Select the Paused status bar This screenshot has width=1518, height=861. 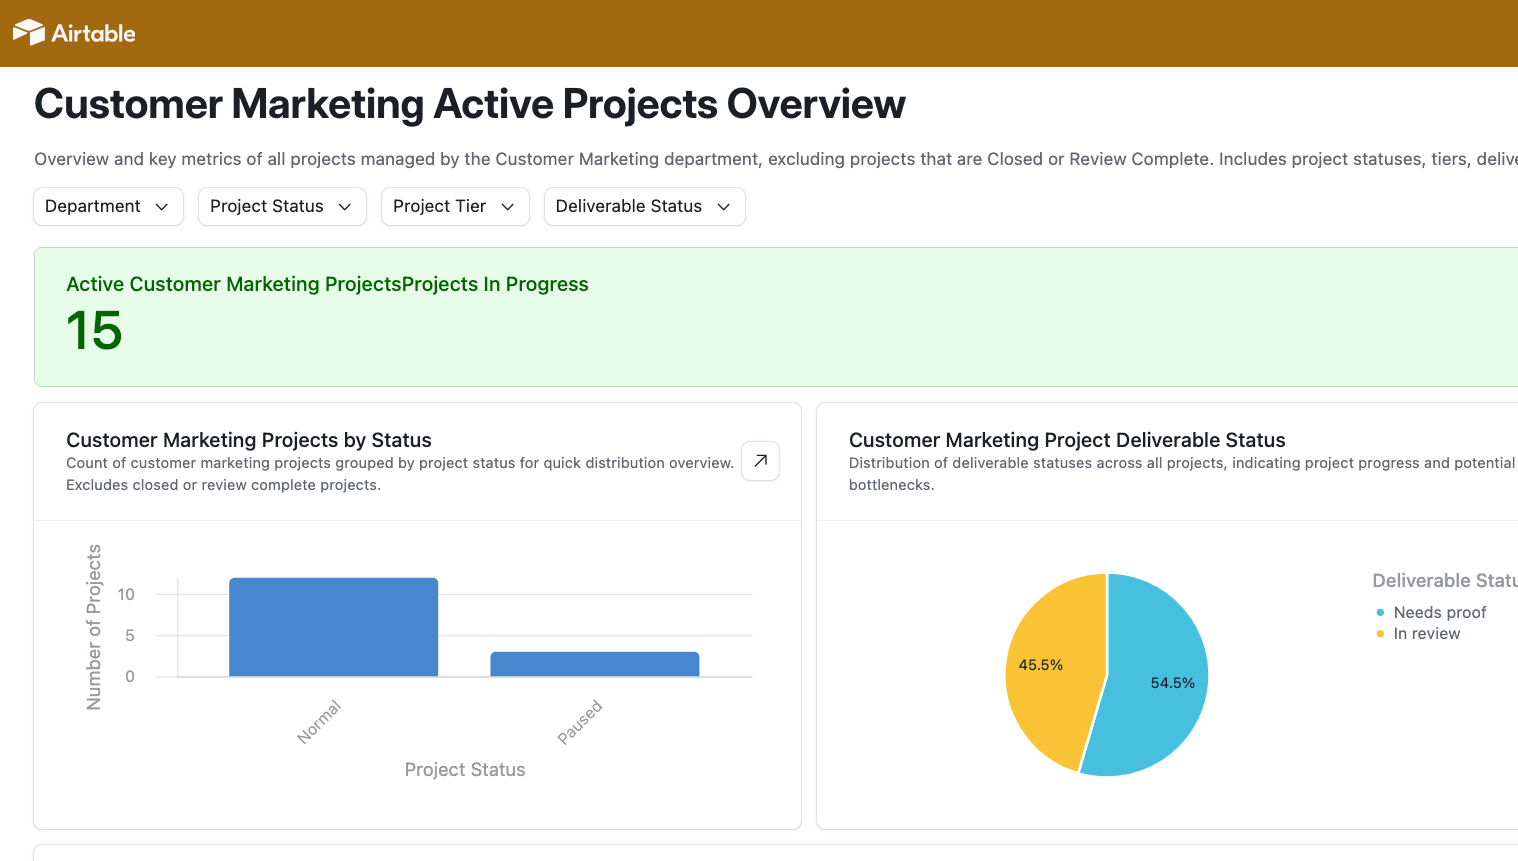point(595,664)
